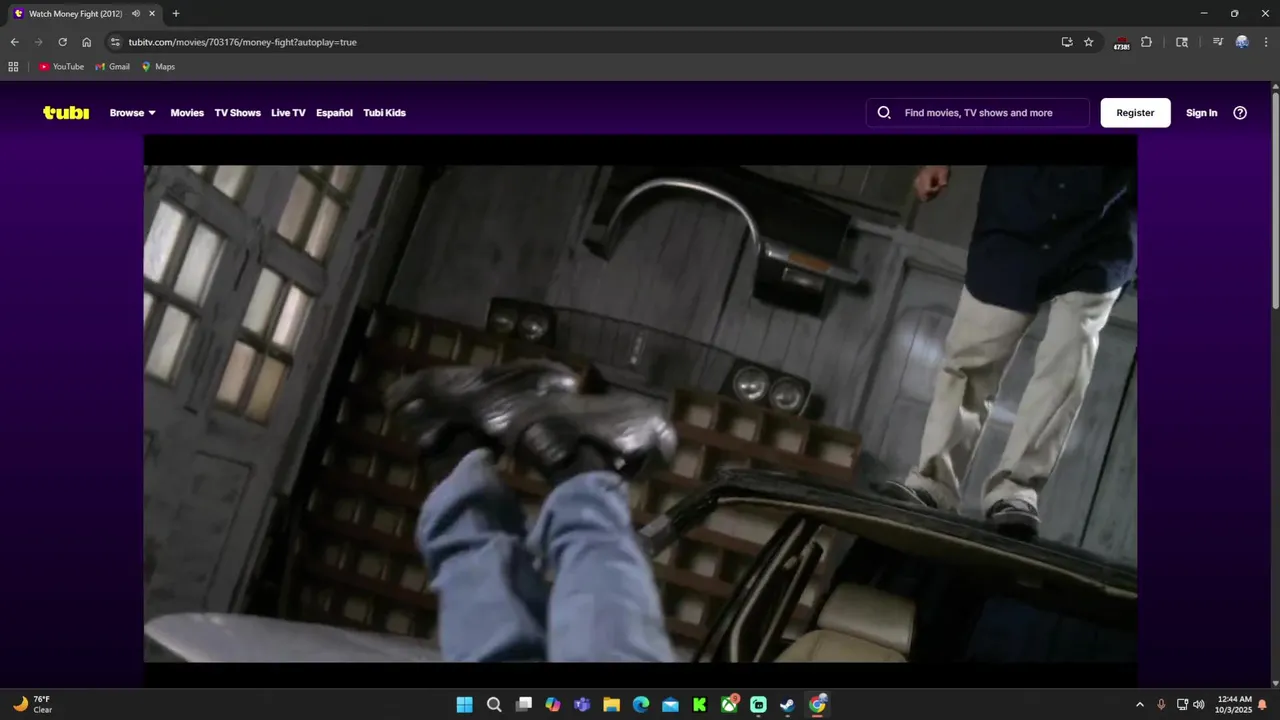Open the Maps bookmark
Image resolution: width=1280 pixels, height=720 pixels.
tap(158, 67)
